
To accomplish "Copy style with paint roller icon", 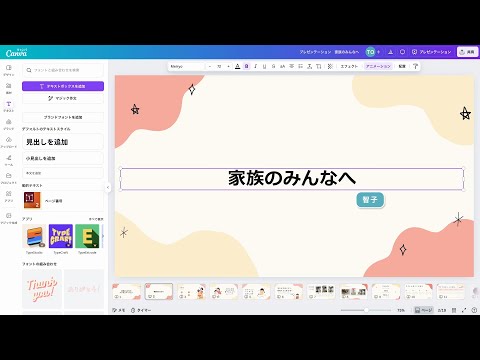I will pos(415,66).
